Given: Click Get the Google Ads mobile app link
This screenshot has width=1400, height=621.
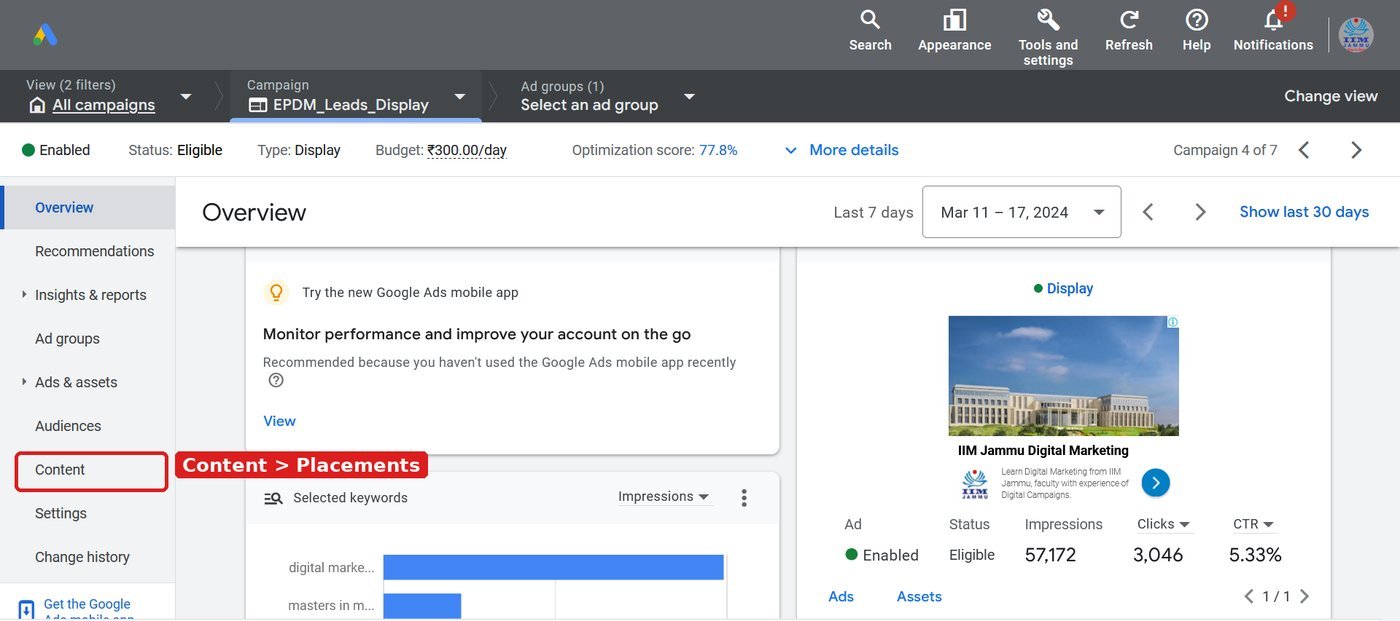Looking at the screenshot, I should [x=88, y=610].
